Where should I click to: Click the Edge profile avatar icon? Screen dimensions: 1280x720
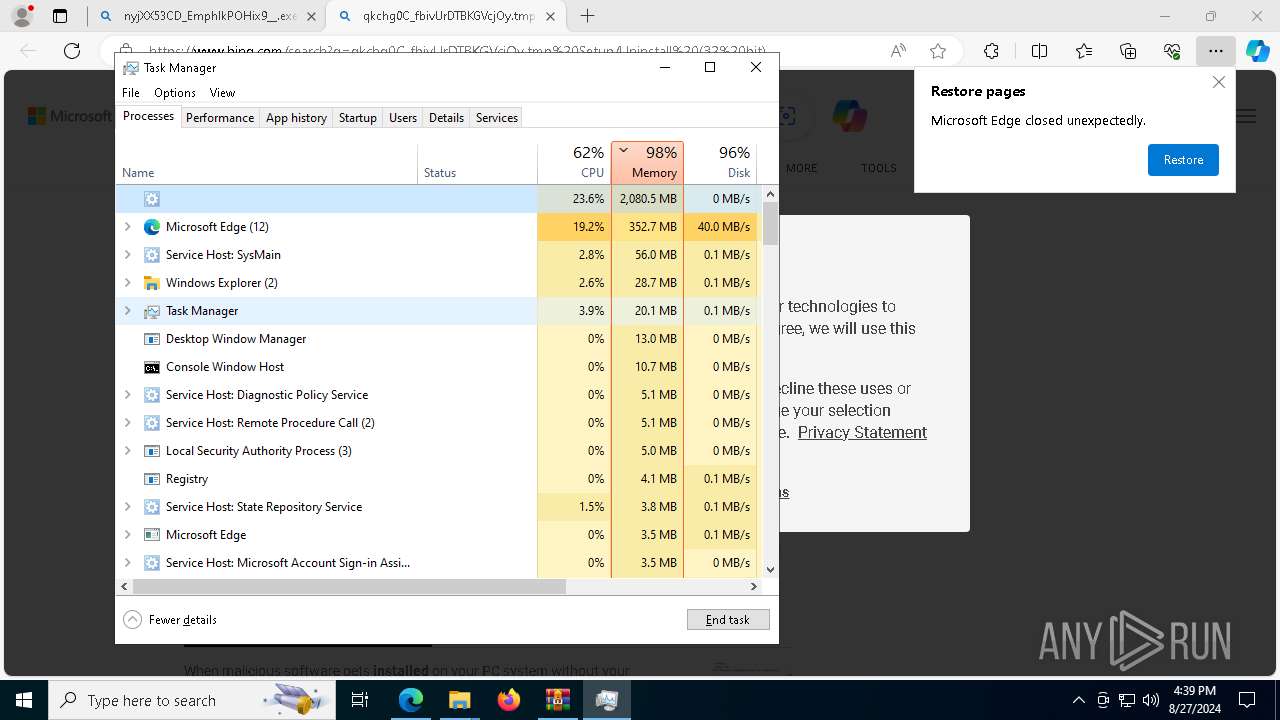[22, 16]
